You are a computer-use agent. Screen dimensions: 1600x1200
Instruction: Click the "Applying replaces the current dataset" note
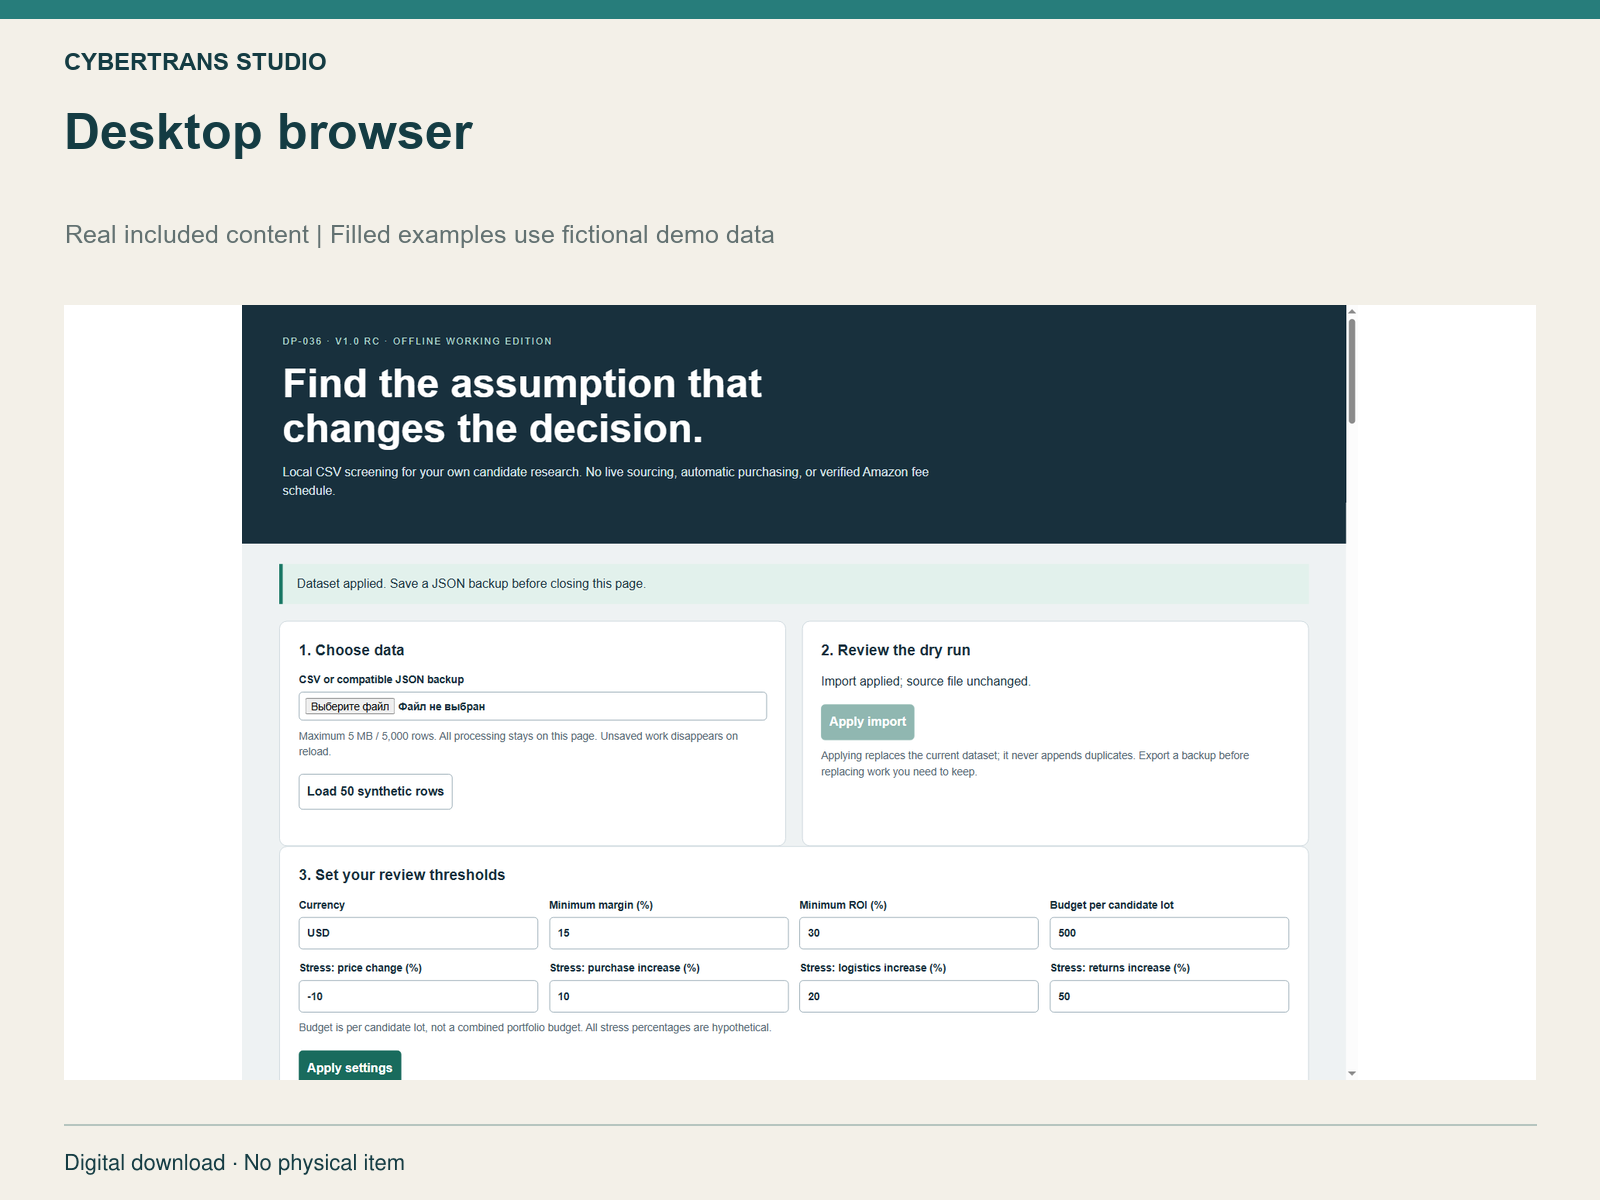(x=1035, y=764)
